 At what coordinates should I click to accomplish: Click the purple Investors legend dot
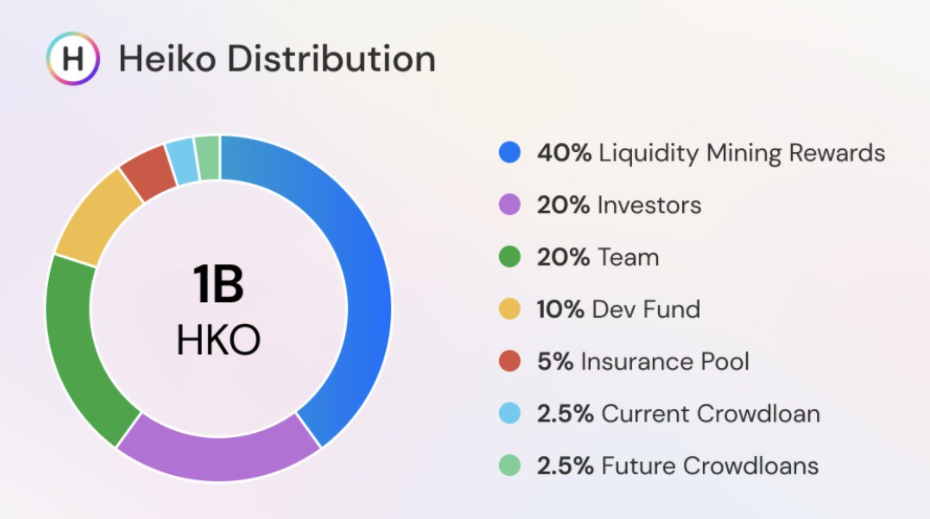509,205
